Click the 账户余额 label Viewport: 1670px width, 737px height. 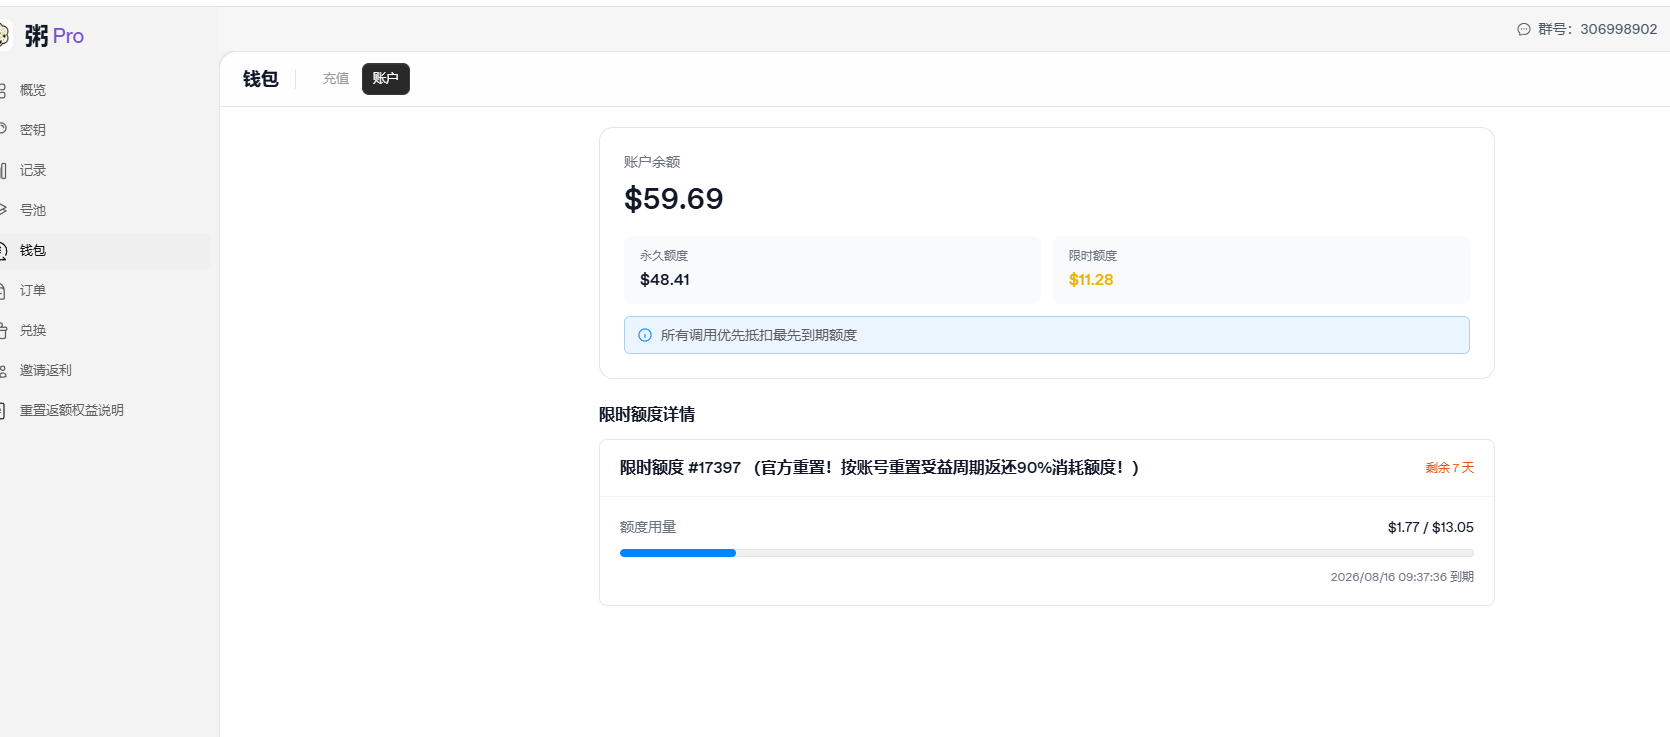pyautogui.click(x=652, y=162)
